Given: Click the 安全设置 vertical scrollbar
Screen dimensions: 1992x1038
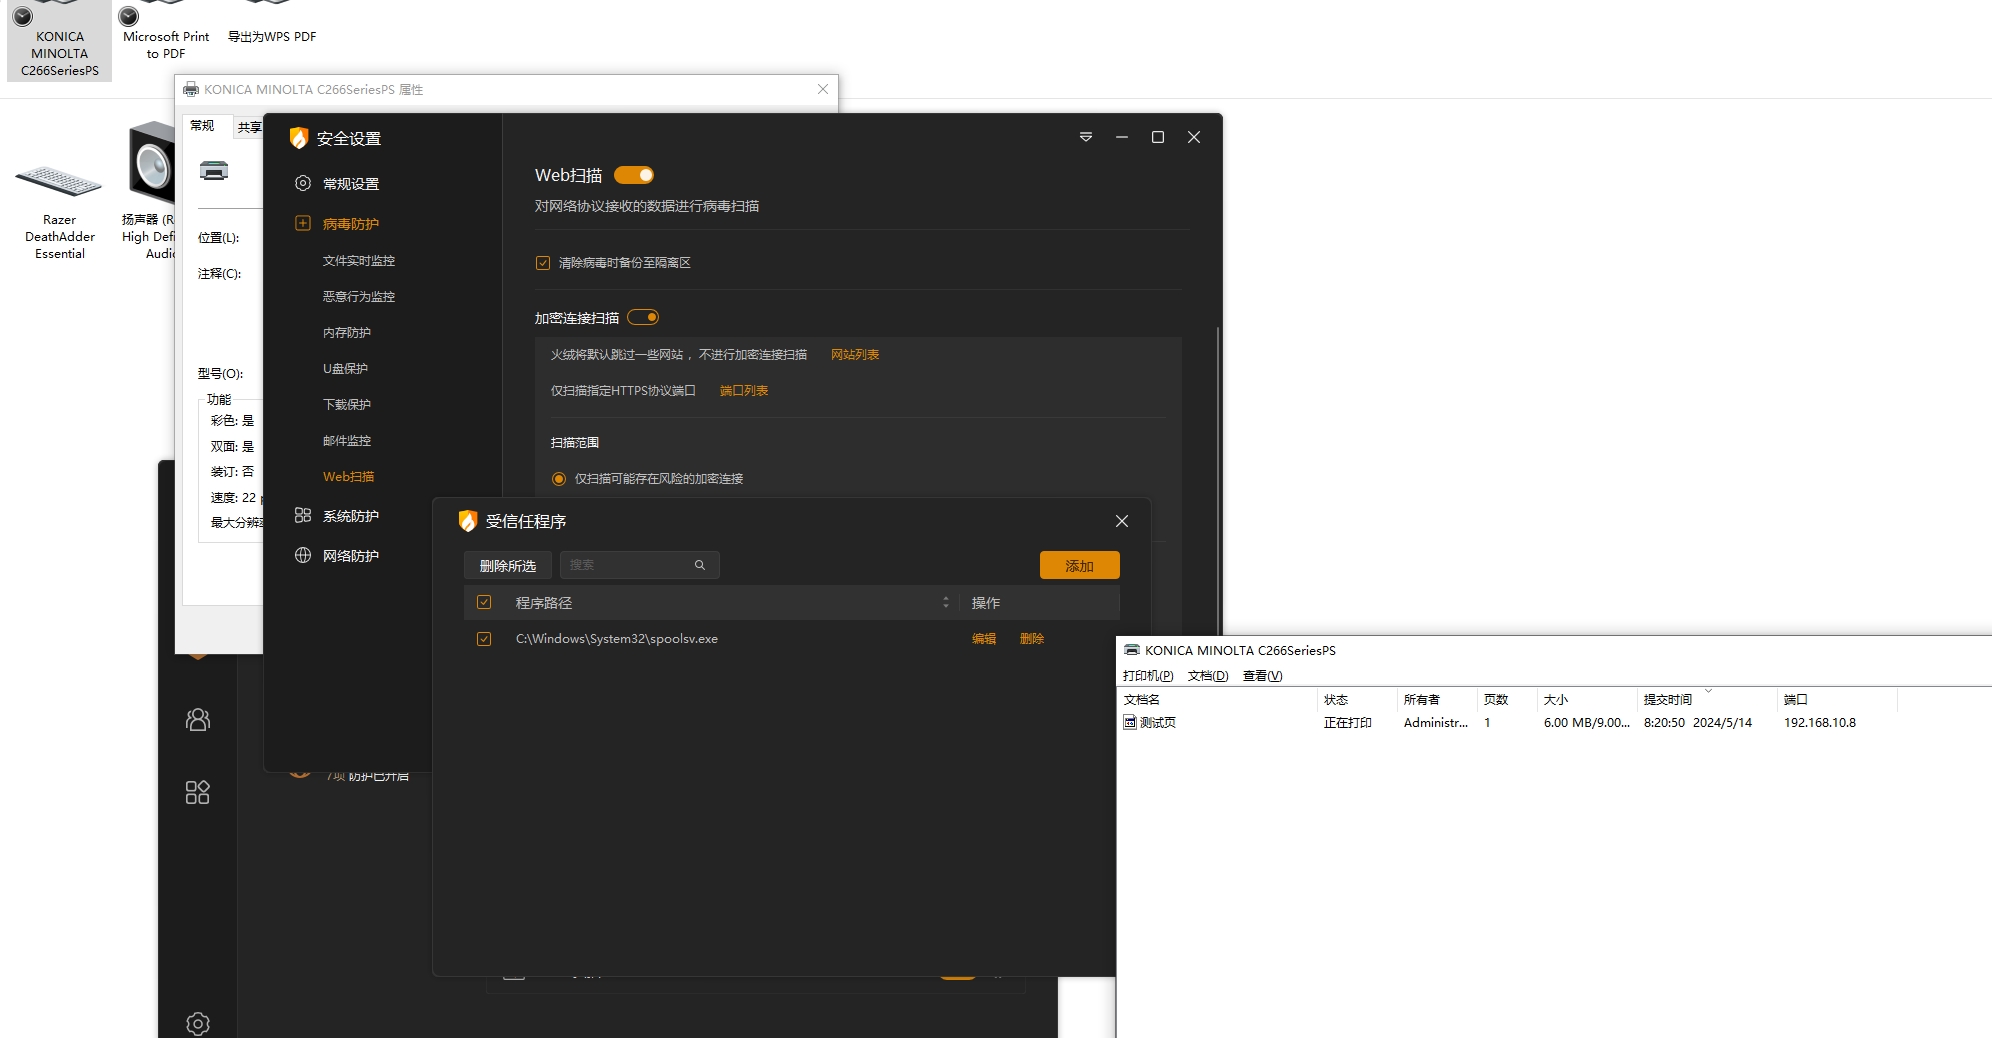Looking at the screenshot, I should [x=1217, y=480].
